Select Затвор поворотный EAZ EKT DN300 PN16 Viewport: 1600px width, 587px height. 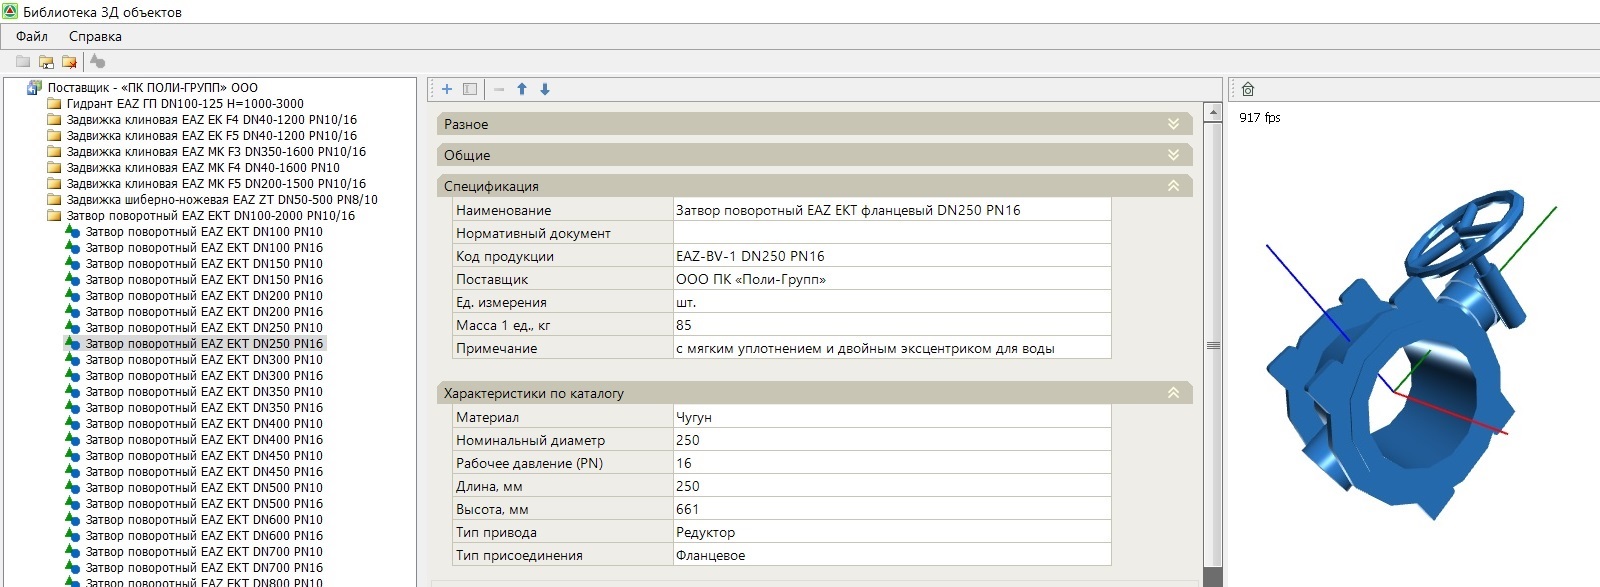204,376
